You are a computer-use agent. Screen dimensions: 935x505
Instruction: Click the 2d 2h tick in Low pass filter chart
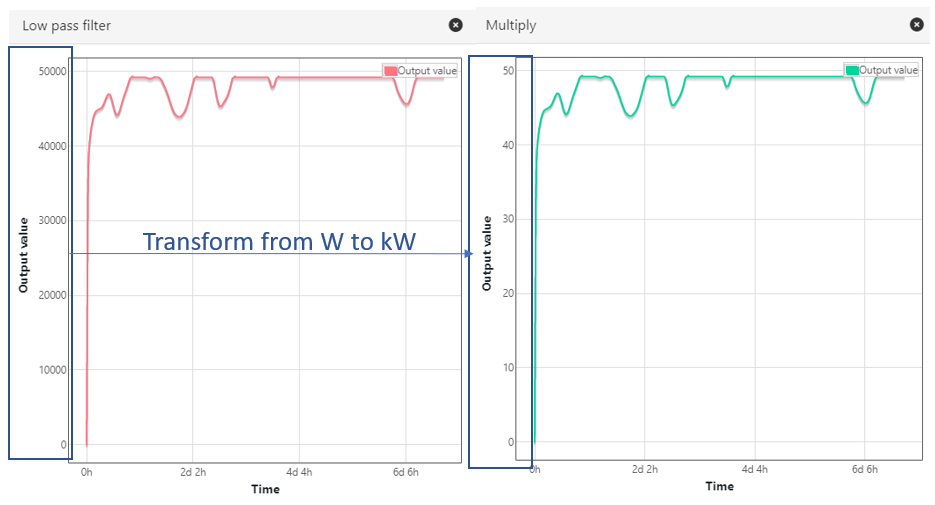193,471
